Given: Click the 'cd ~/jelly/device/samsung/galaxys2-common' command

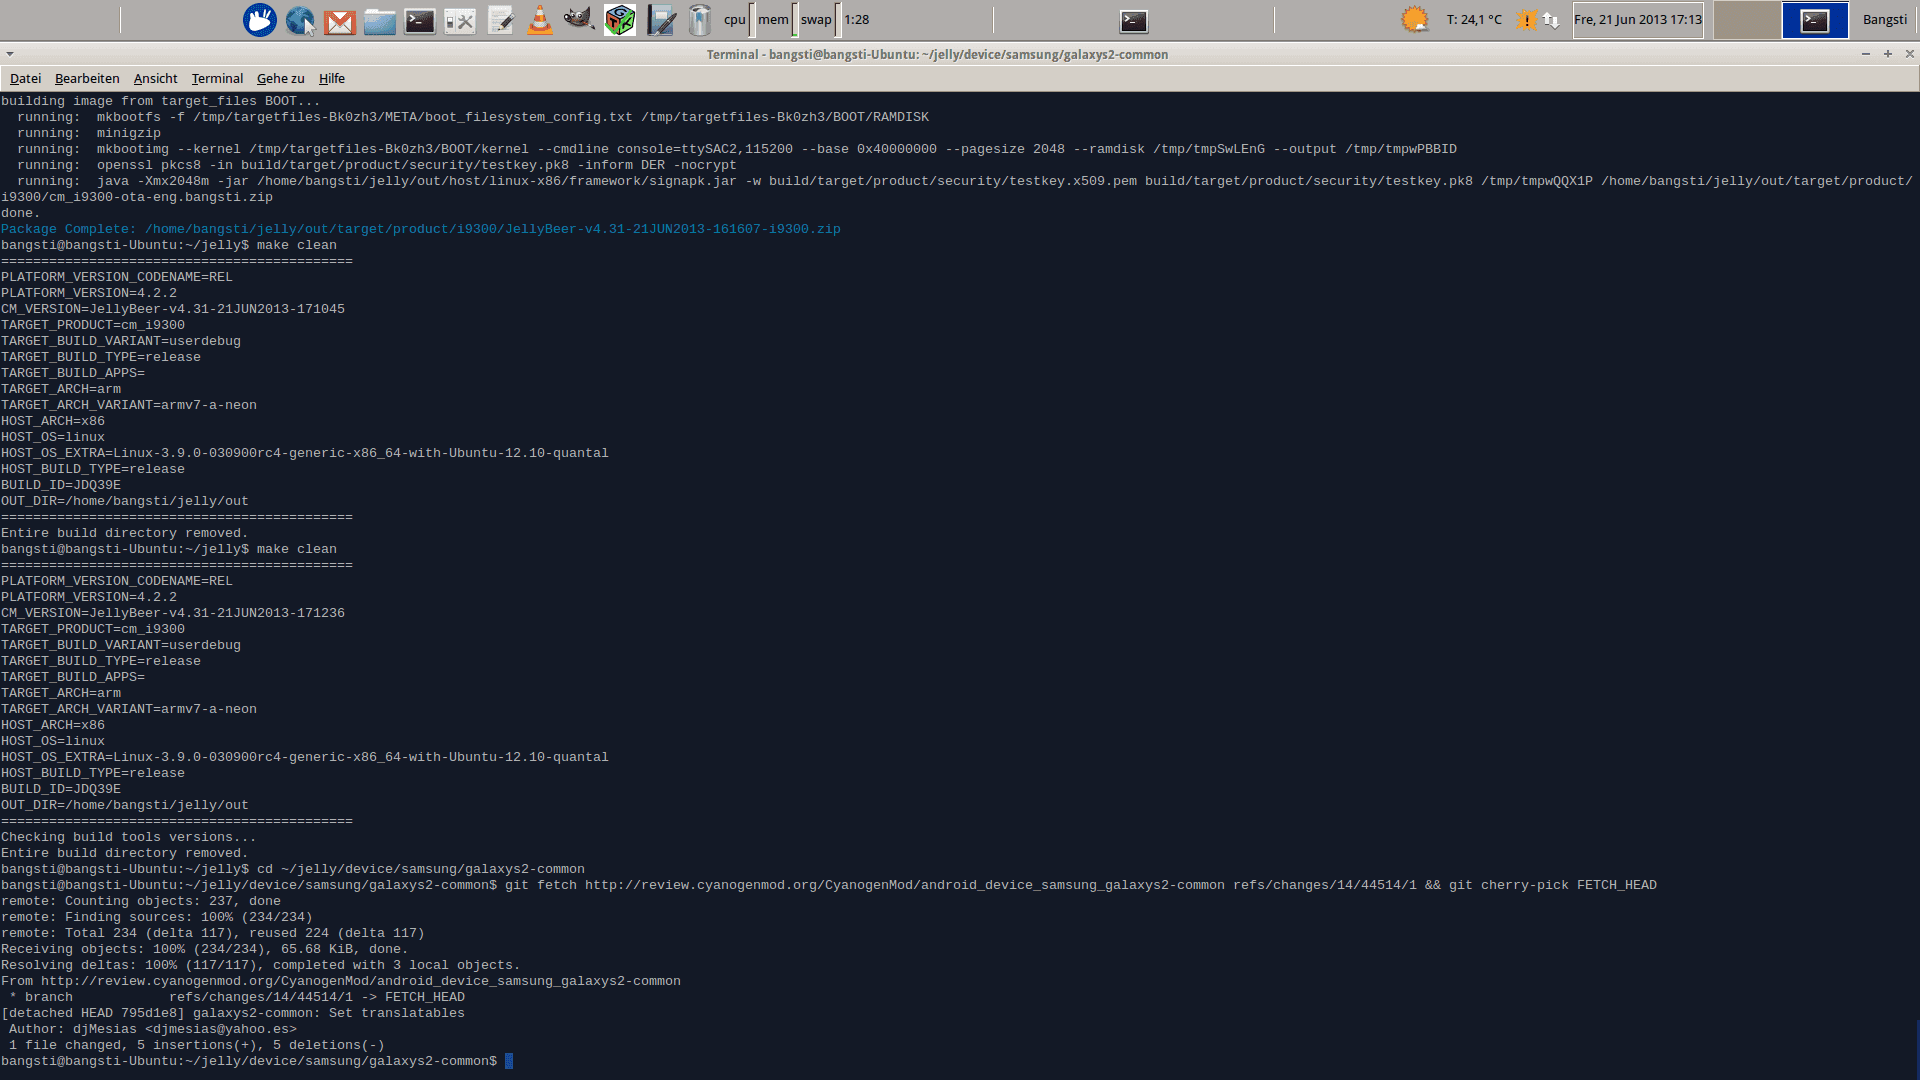Looking at the screenshot, I should click(x=421, y=869).
